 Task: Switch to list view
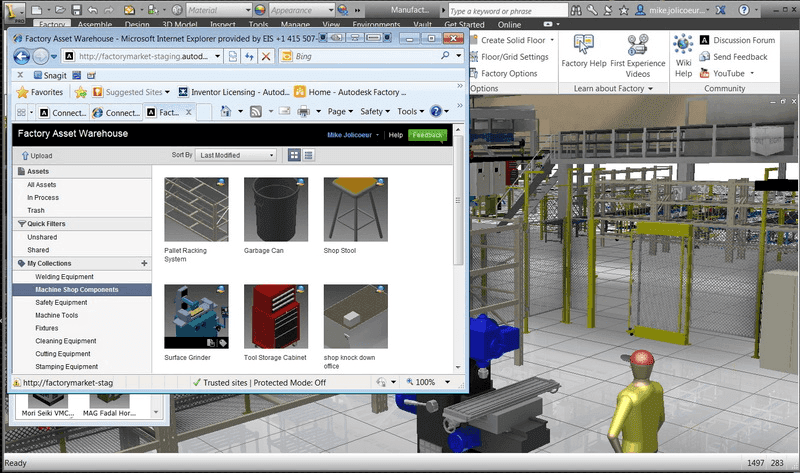pos(308,155)
